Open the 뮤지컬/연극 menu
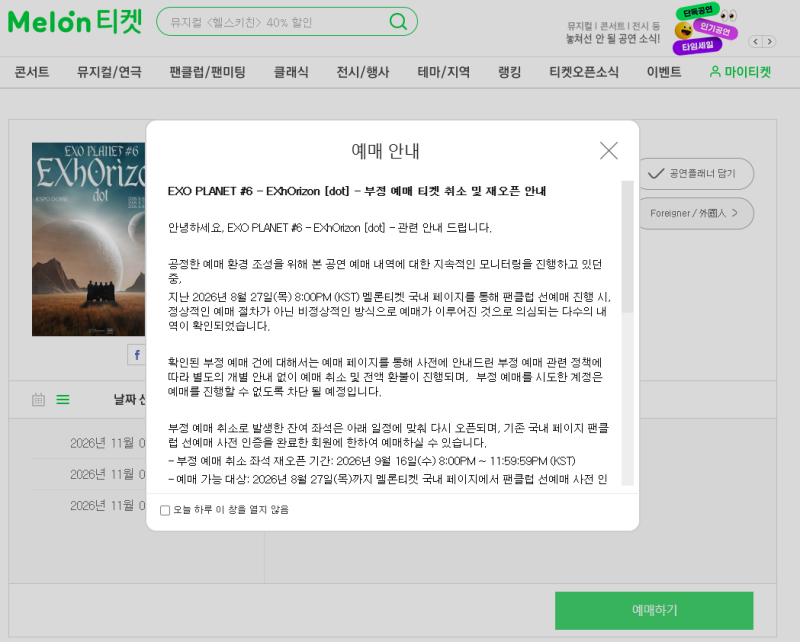The image size is (800, 642). 109,72
